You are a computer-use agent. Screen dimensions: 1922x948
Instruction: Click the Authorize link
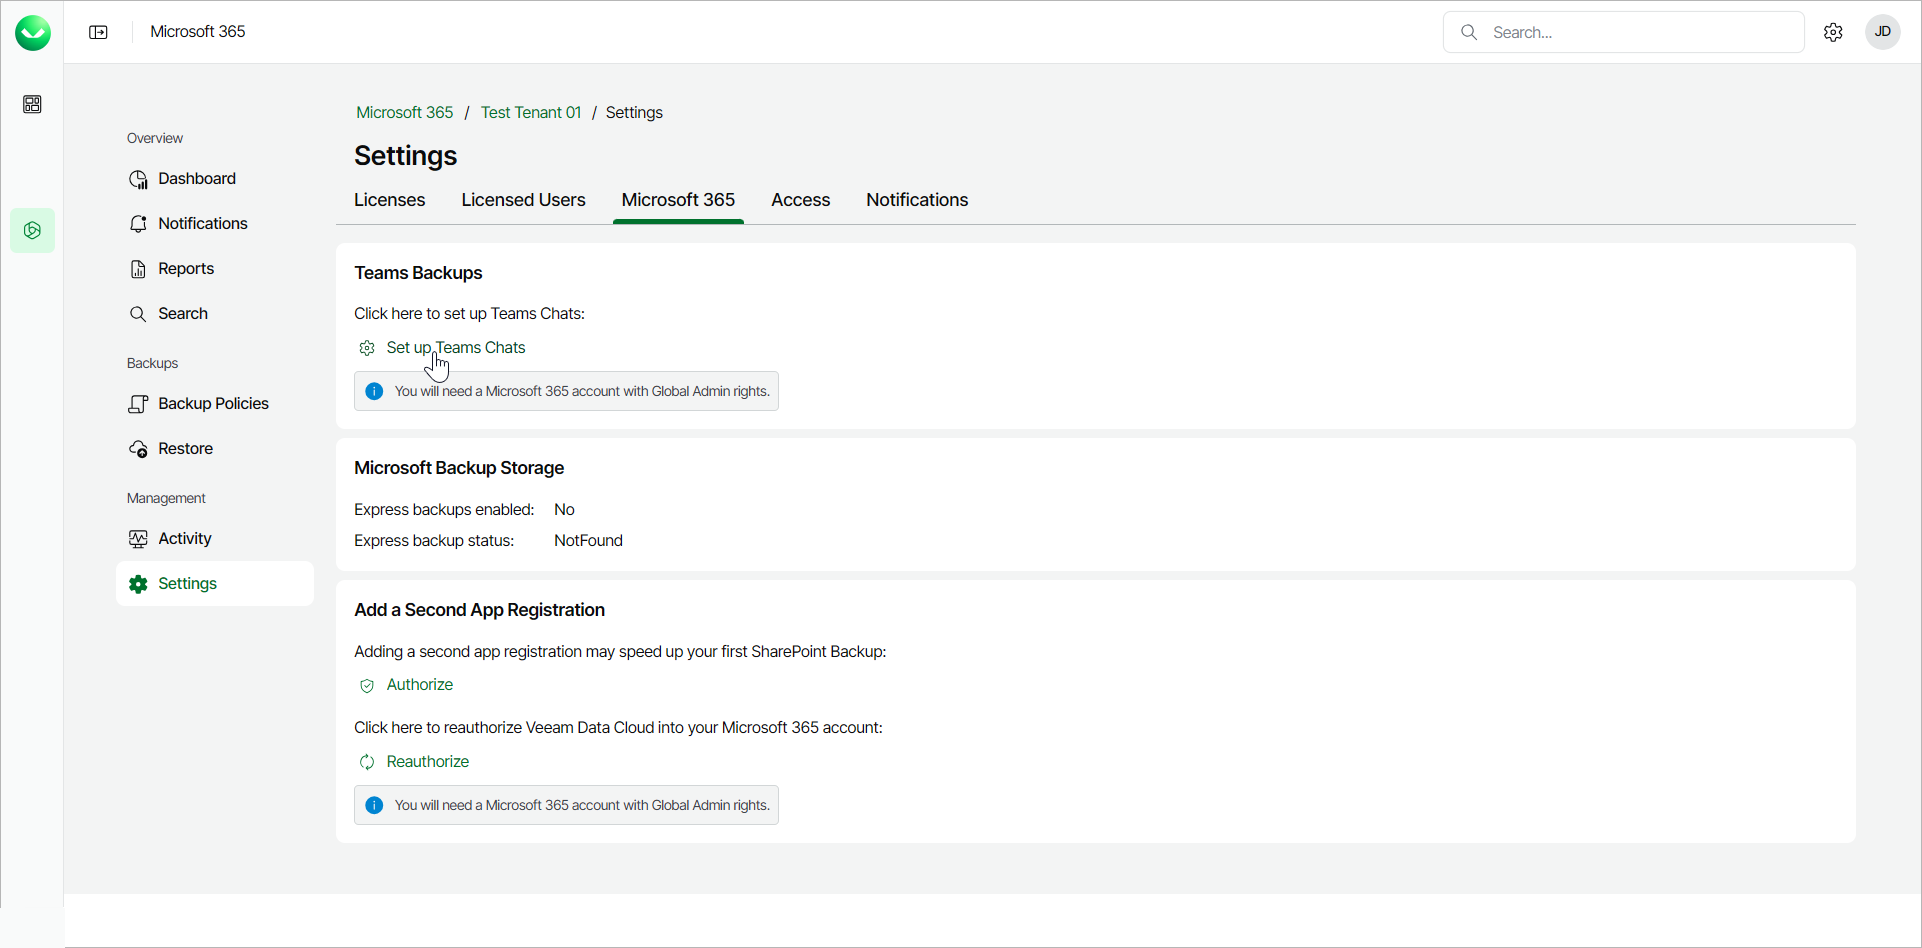(x=419, y=685)
